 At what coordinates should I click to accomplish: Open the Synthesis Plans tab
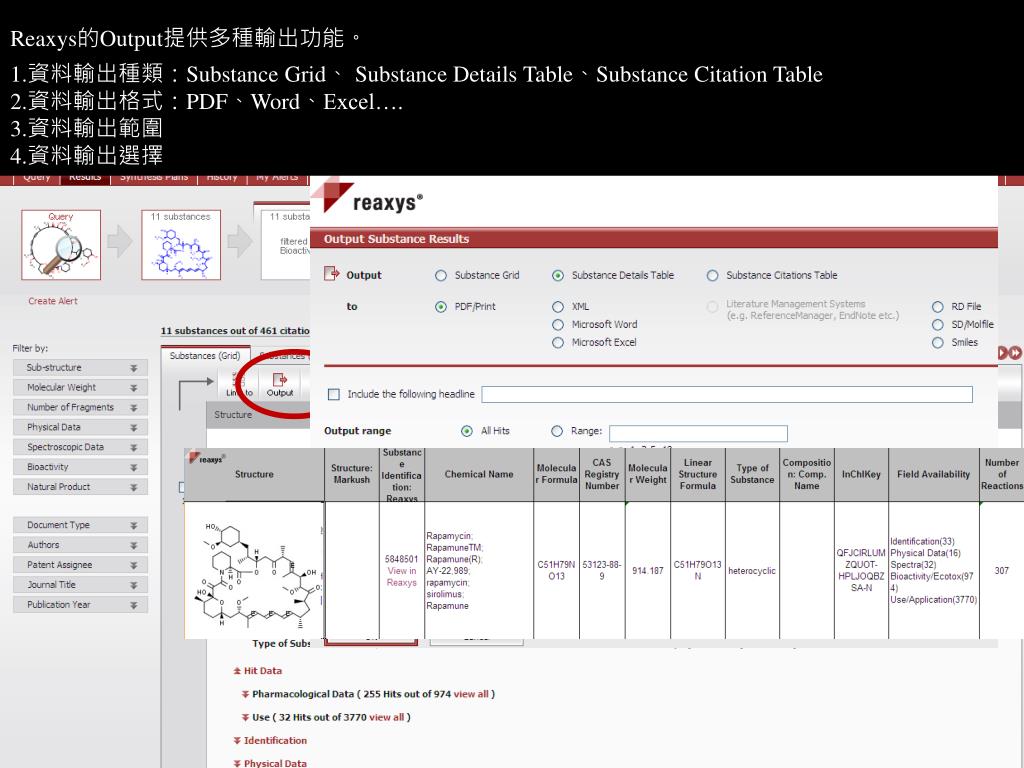tap(153, 179)
